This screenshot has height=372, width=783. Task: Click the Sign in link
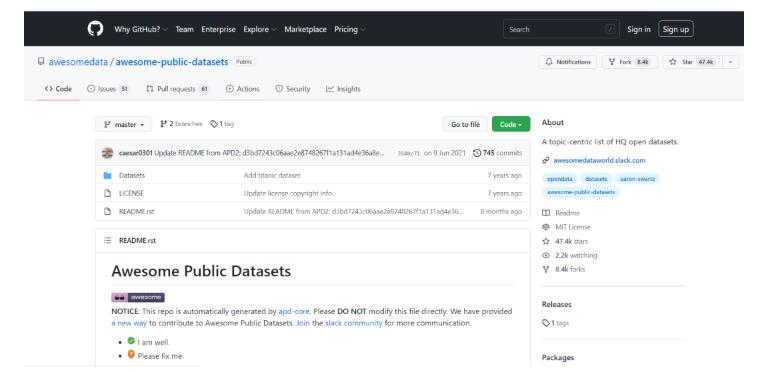[639, 29]
